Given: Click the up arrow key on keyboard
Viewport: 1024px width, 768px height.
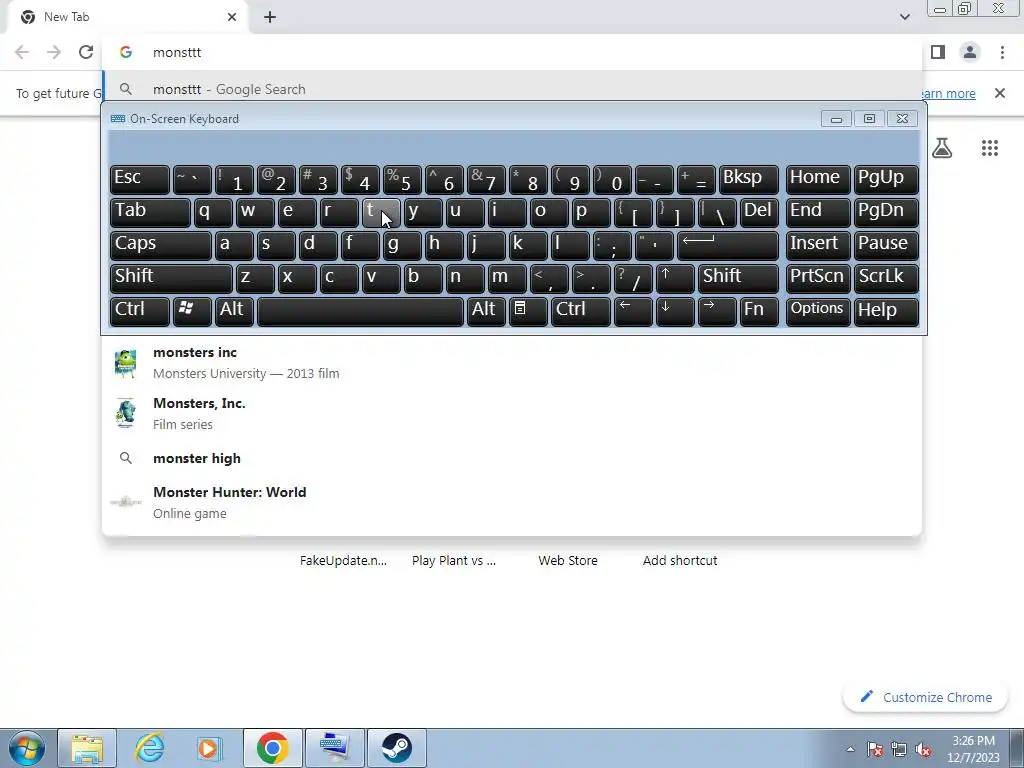Looking at the screenshot, I should [674, 278].
